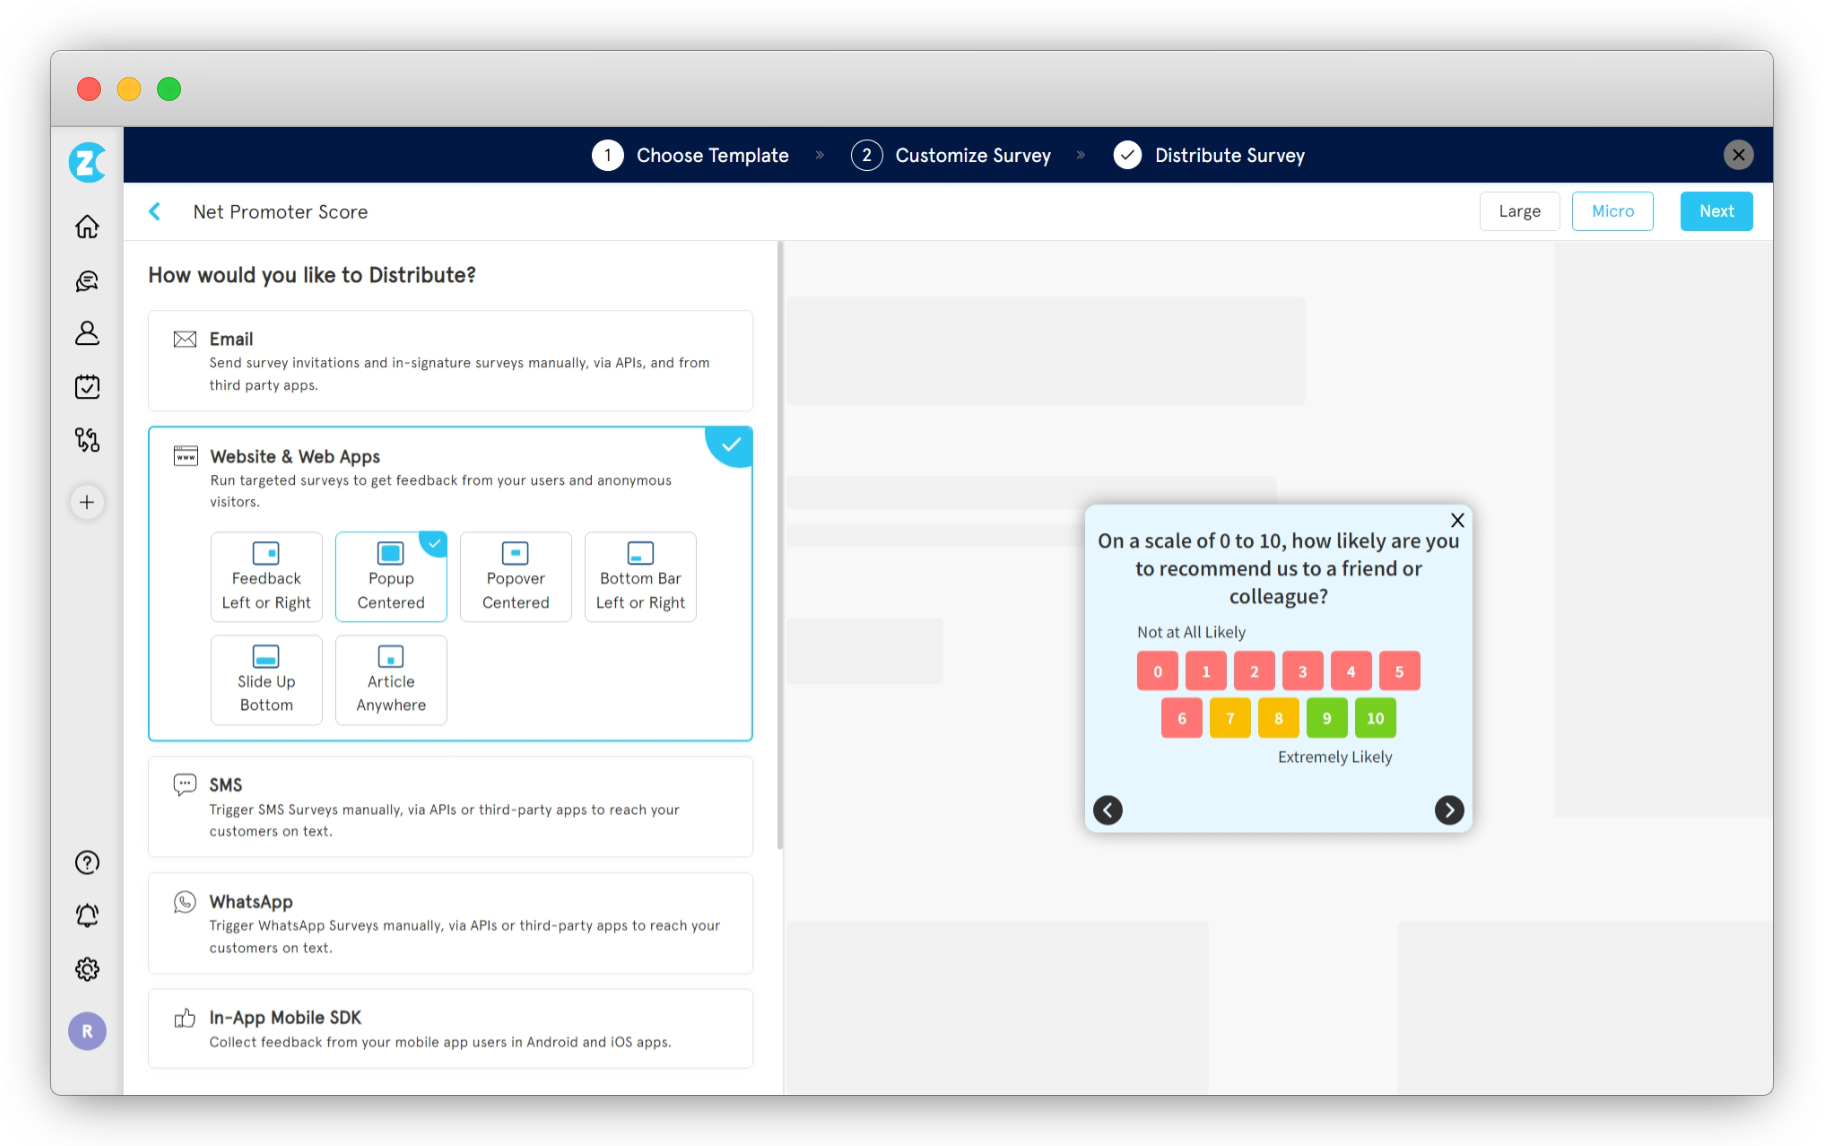Open the calendar tasks icon in sidebar
This screenshot has width=1824, height=1146.
point(87,387)
